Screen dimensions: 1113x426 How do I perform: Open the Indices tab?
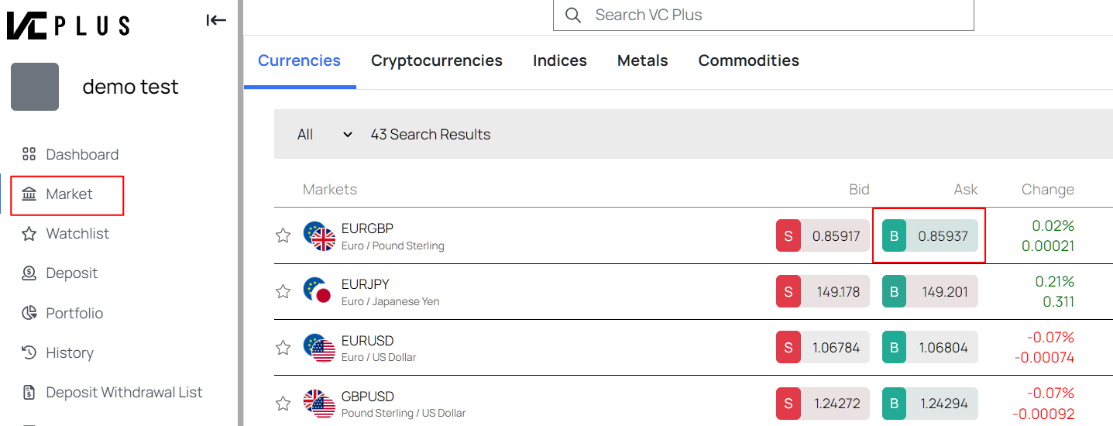coord(559,61)
